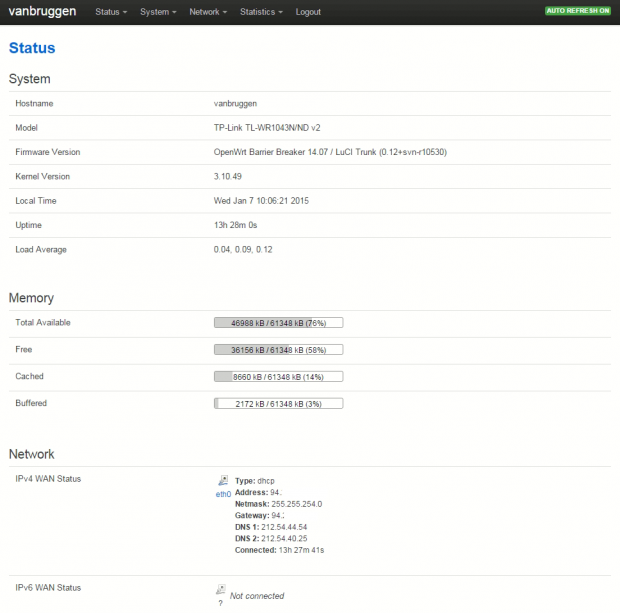
Task: Click the eth0 IPv4 WAN interface icon
Action: [x=221, y=481]
